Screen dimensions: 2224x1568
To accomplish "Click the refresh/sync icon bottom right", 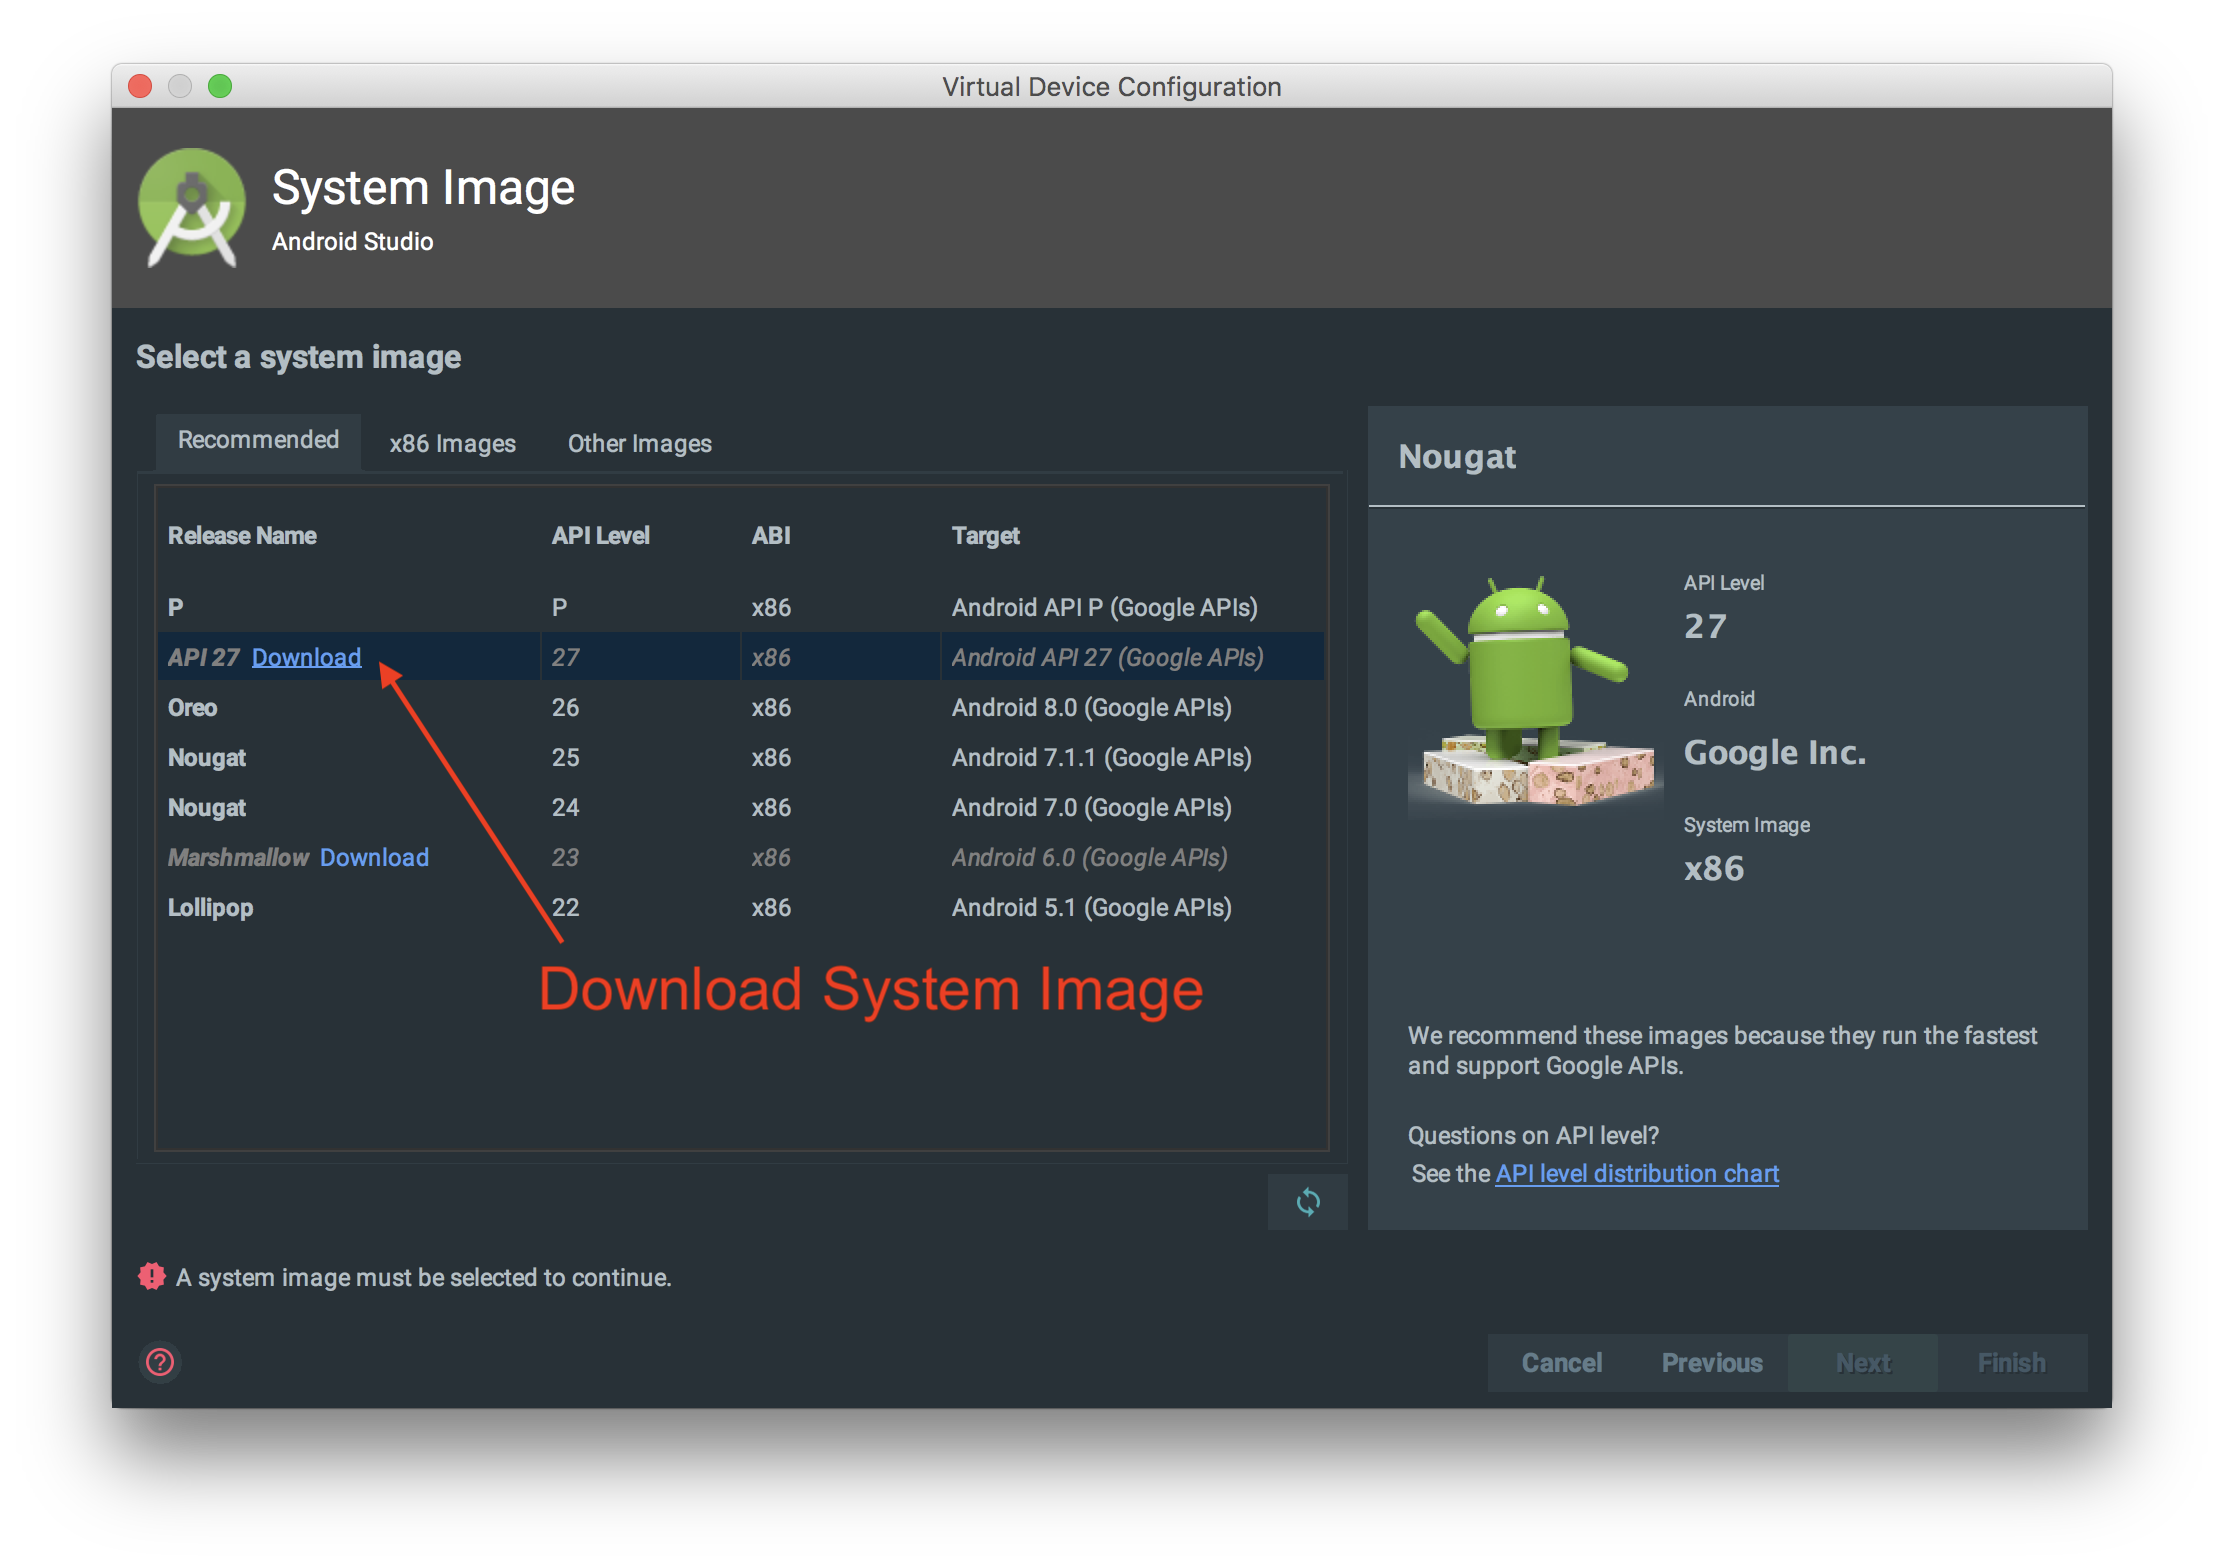I will (x=1308, y=1203).
